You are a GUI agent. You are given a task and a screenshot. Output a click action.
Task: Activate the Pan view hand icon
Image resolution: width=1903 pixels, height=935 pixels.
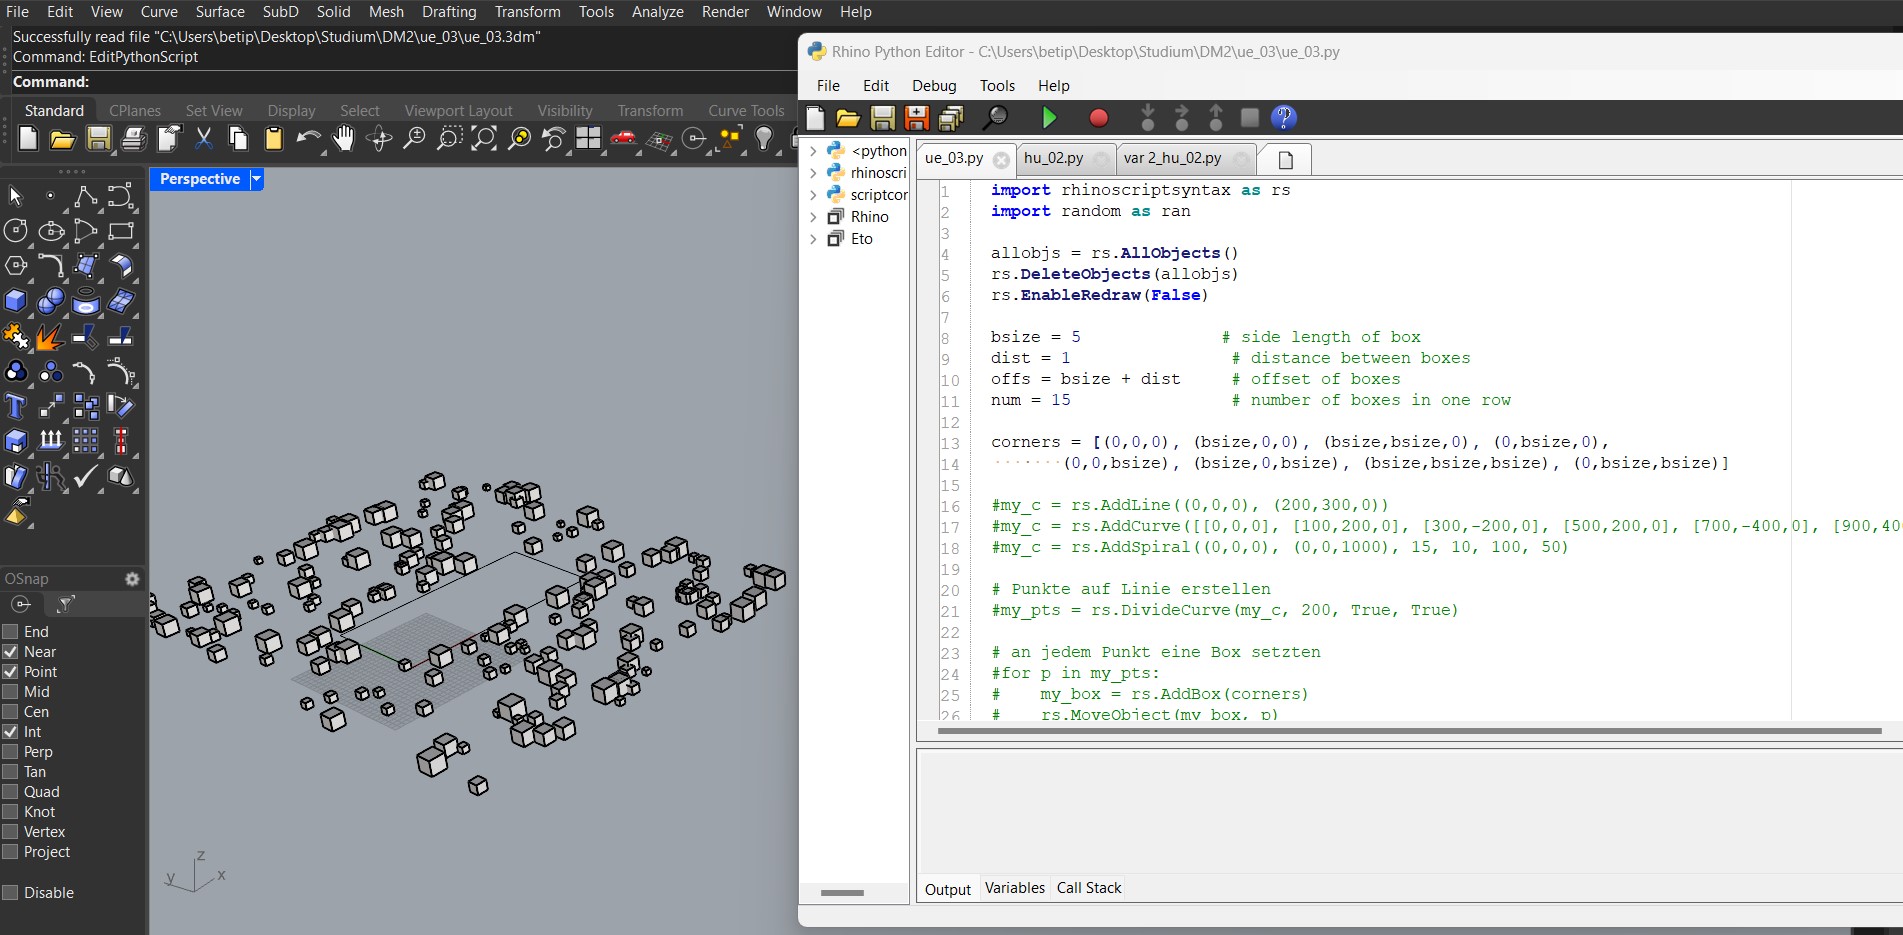click(x=343, y=139)
